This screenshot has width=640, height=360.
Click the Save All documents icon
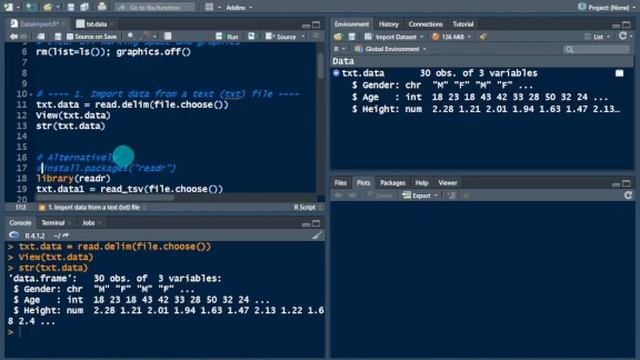pos(84,7)
